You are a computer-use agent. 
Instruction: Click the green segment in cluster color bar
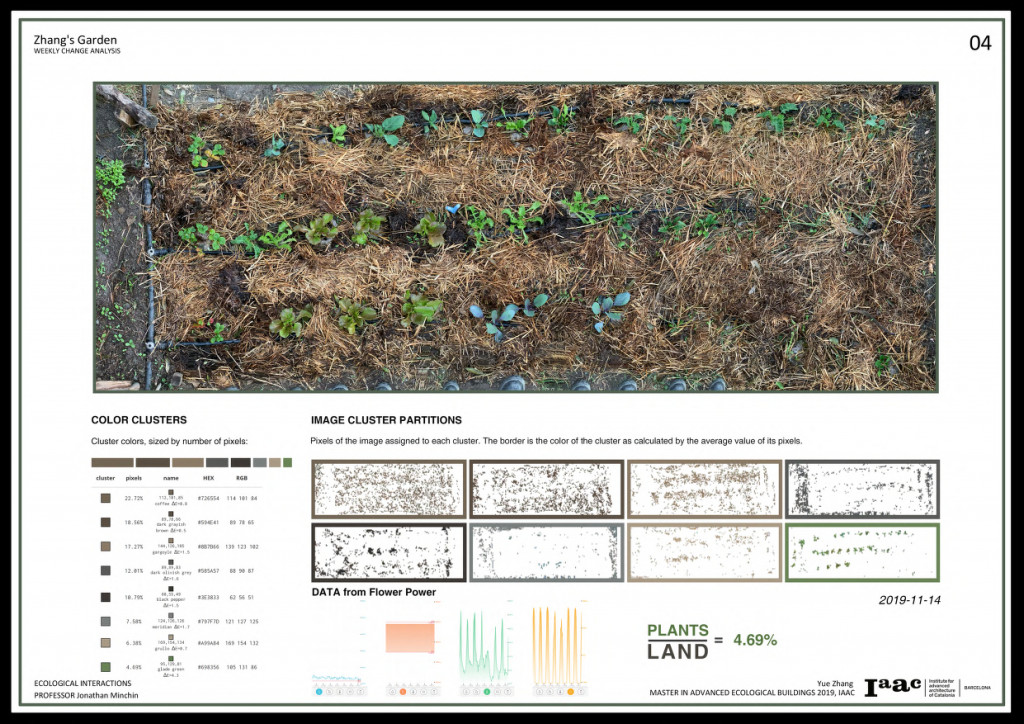pos(287,463)
